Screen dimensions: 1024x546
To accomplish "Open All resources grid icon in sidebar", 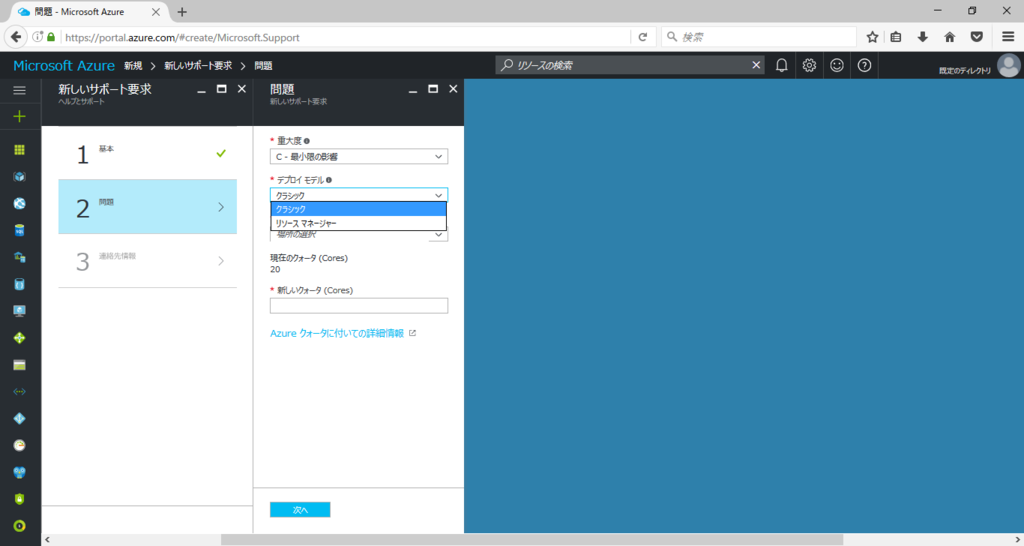I will point(20,150).
